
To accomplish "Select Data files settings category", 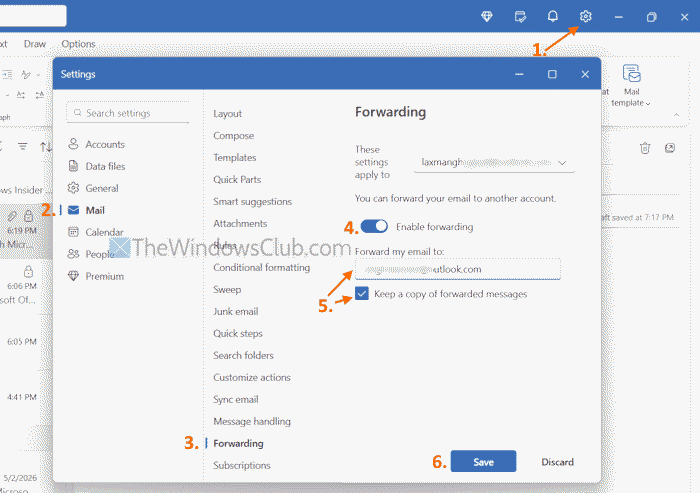I will coord(105,166).
